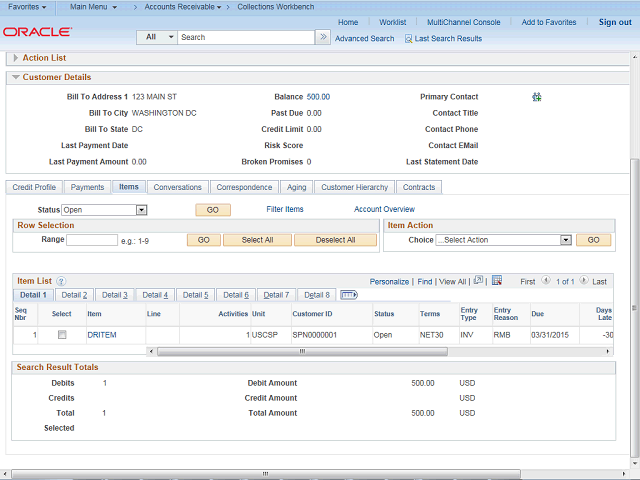This screenshot has height=480, width=640.
Task: Switch to the Conversations tab
Action: 177,187
